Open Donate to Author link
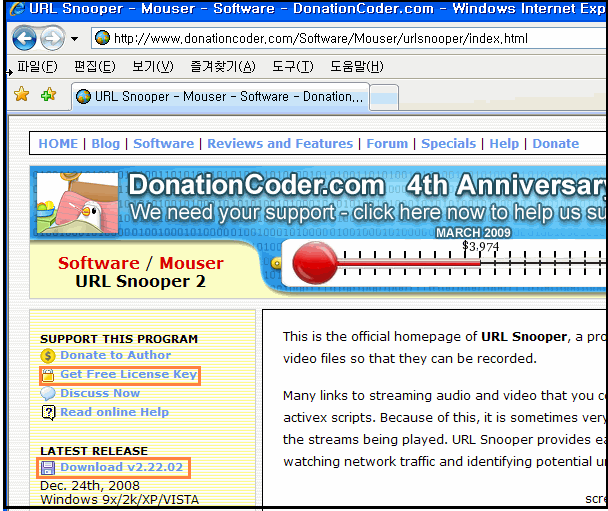This screenshot has width=608, height=511. (x=116, y=355)
